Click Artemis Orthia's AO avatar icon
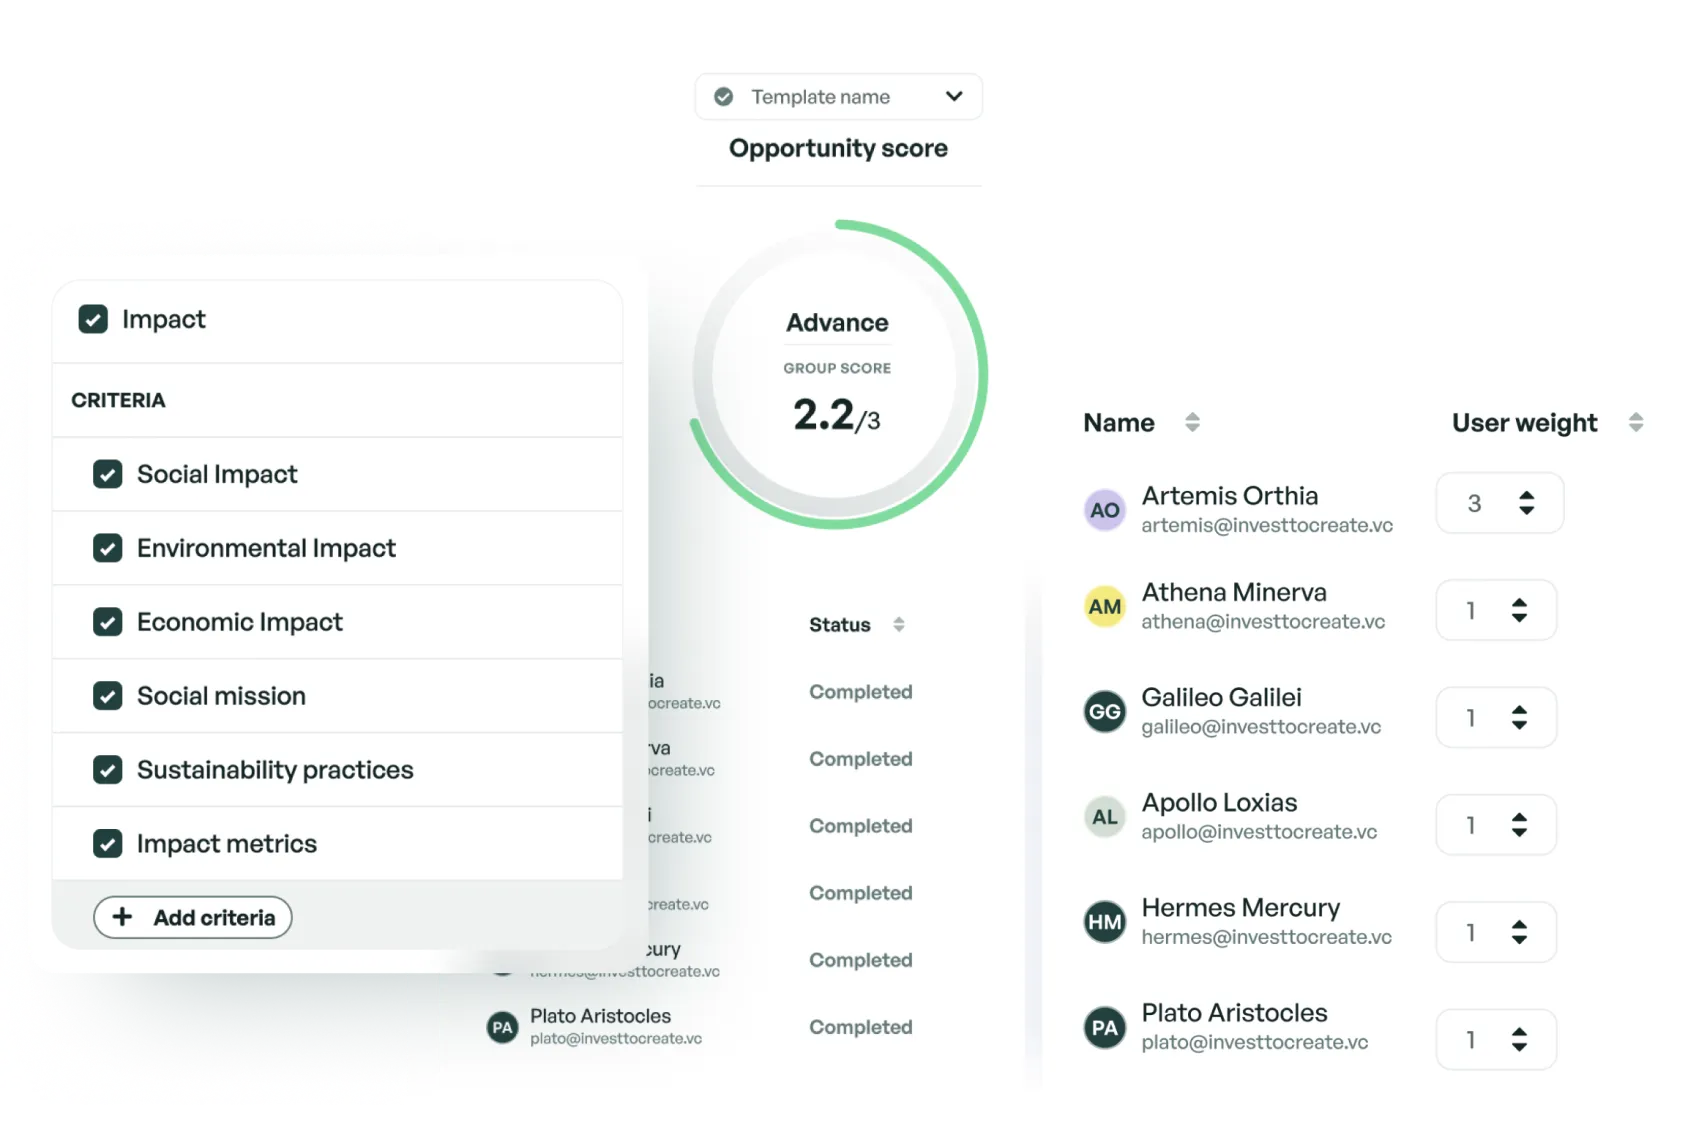Viewport: 1707px width, 1131px height. (1104, 510)
